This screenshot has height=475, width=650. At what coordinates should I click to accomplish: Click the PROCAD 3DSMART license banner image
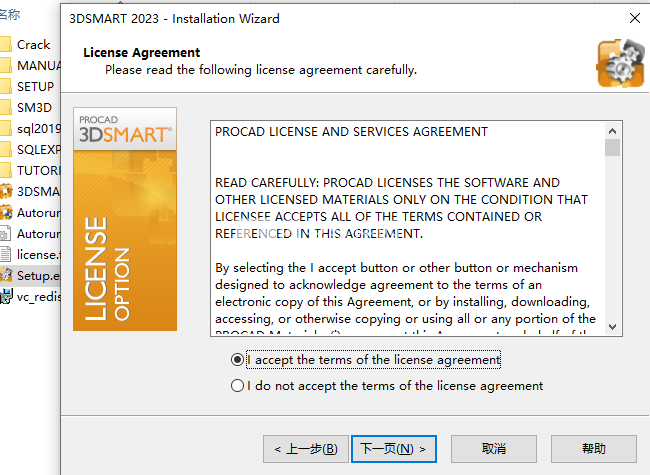point(125,219)
